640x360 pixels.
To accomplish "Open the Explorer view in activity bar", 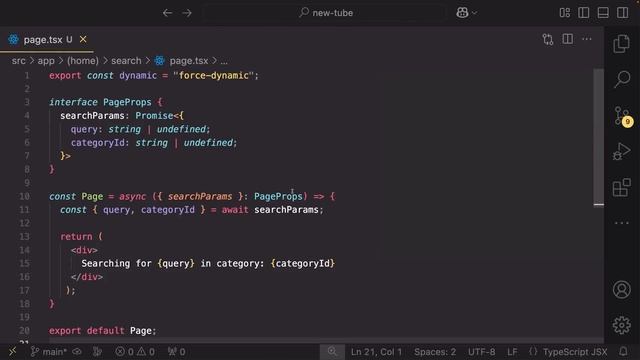I will (621, 43).
